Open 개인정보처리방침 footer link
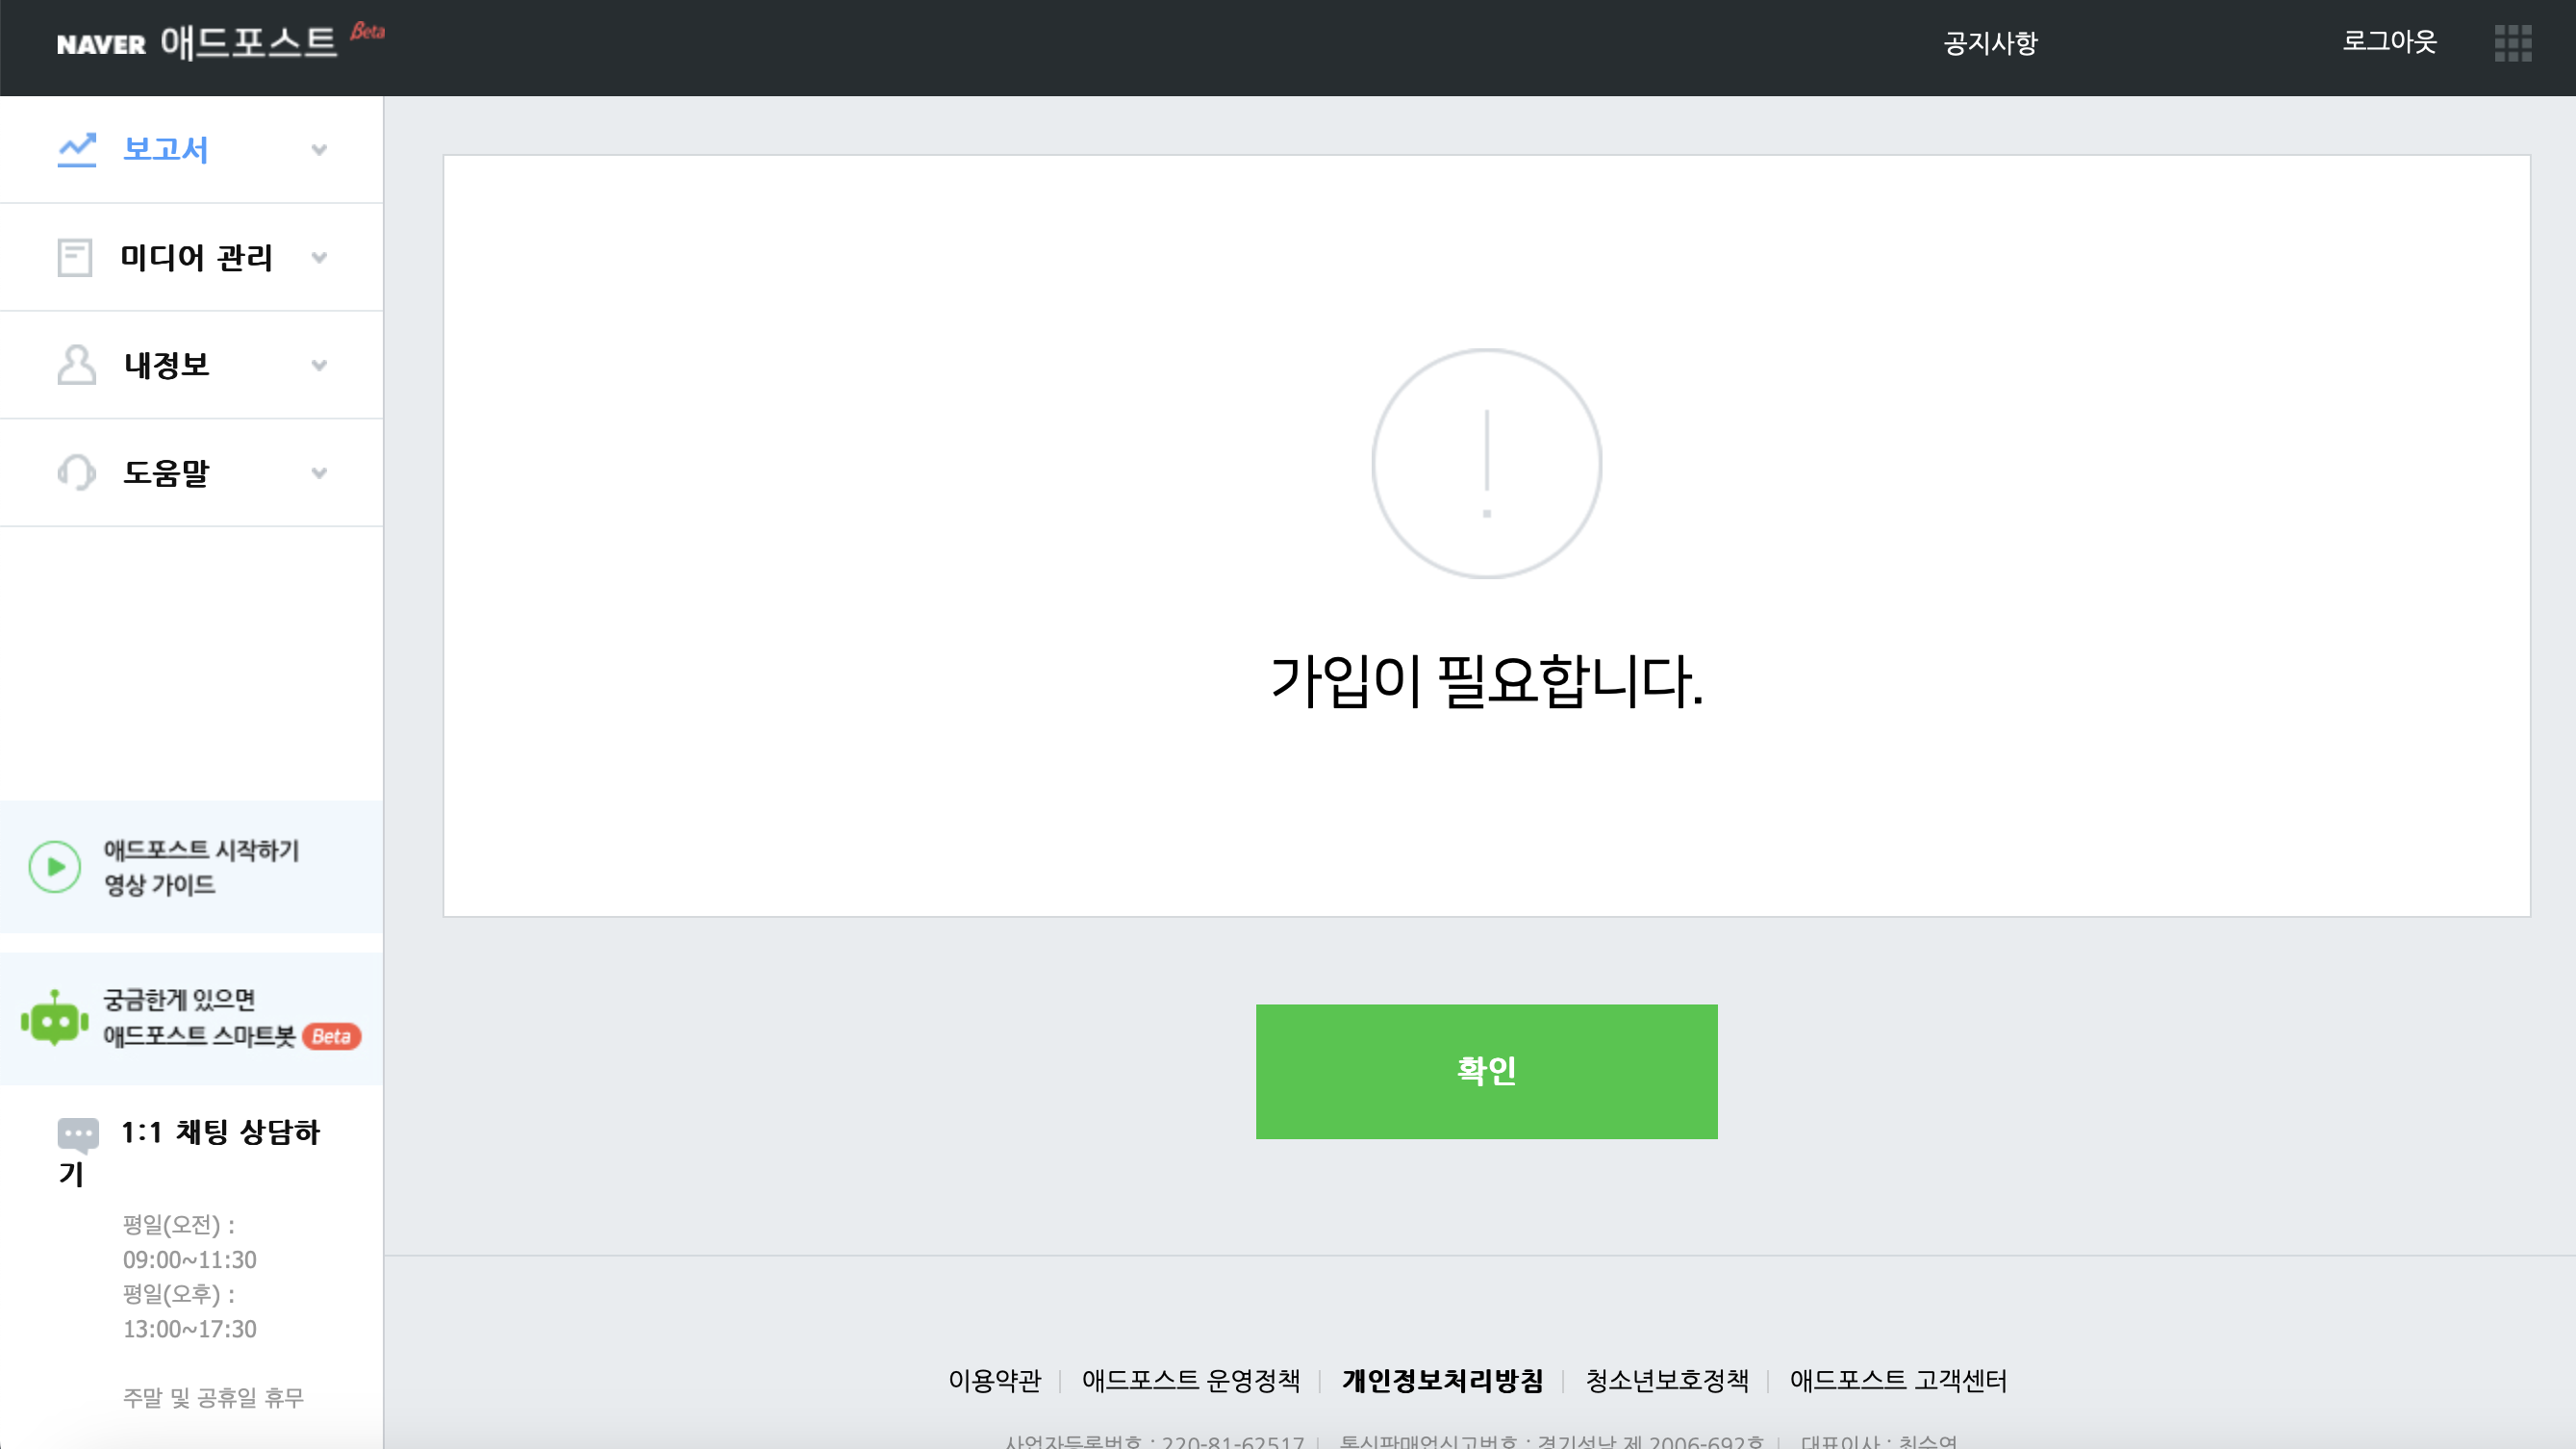This screenshot has height=1449, width=2576. 1442,1380
